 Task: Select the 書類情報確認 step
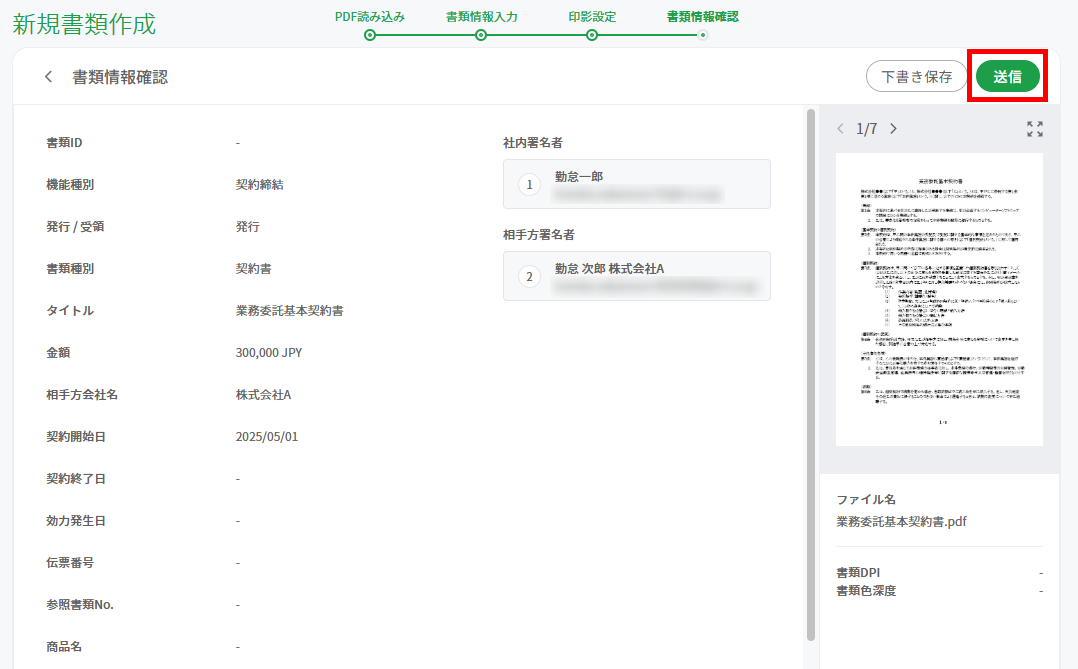[703, 17]
